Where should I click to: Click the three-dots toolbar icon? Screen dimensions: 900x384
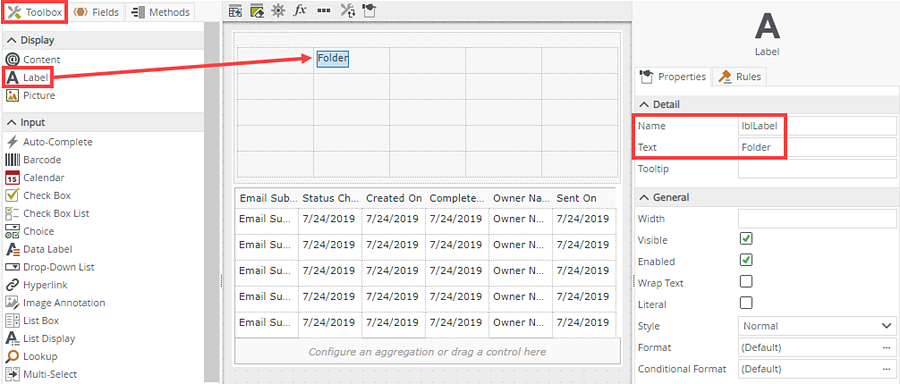click(x=323, y=11)
